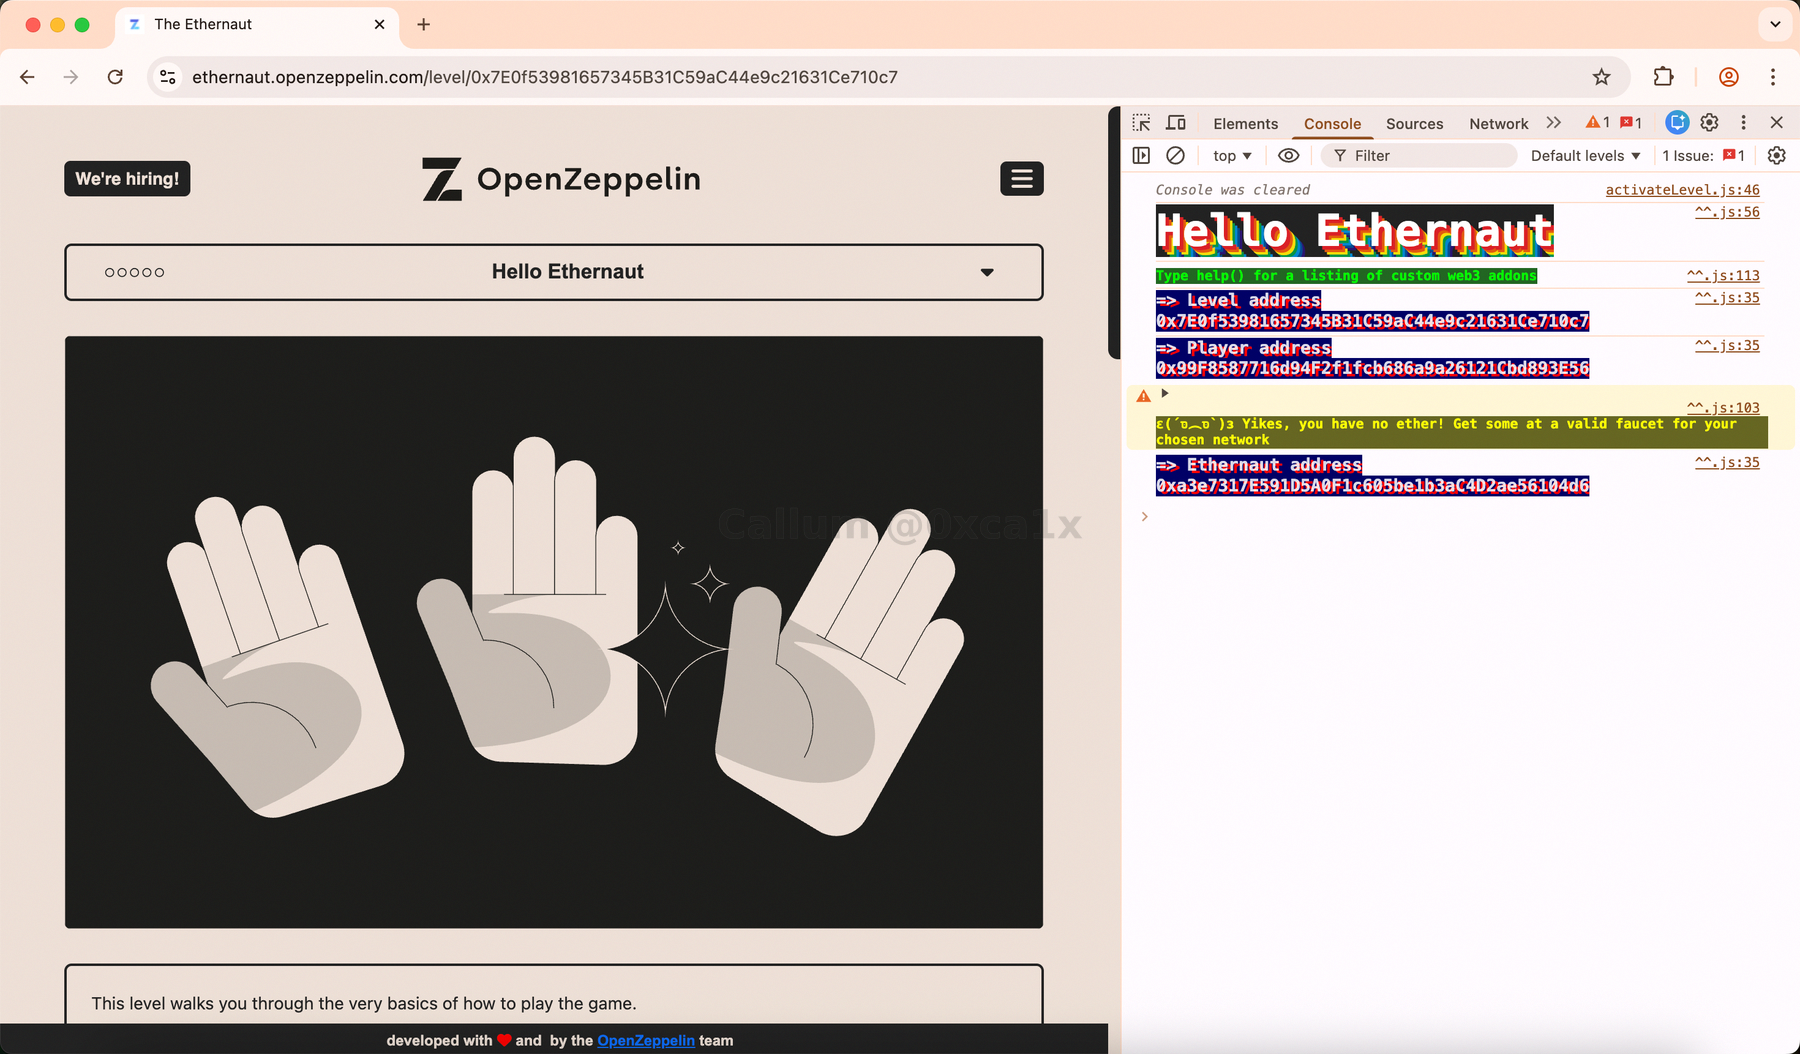Open Chrome's three-dot menu
Viewport: 1800px width, 1054px height.
click(x=1773, y=77)
